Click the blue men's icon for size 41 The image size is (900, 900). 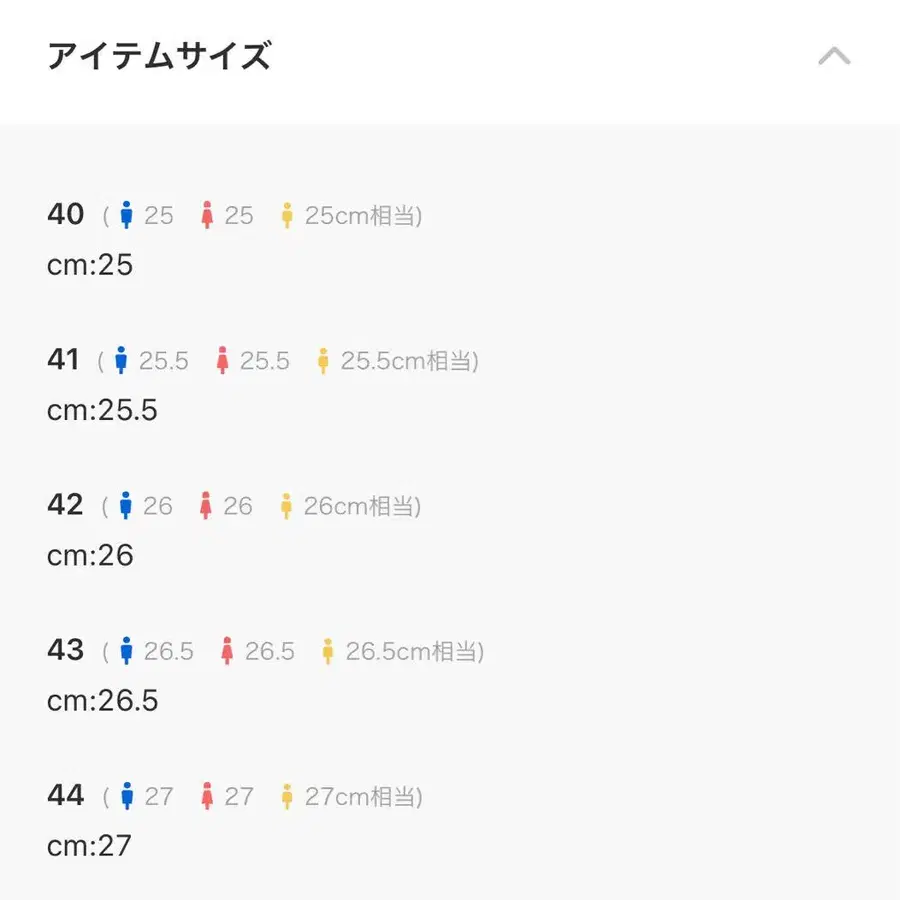[x=121, y=361]
